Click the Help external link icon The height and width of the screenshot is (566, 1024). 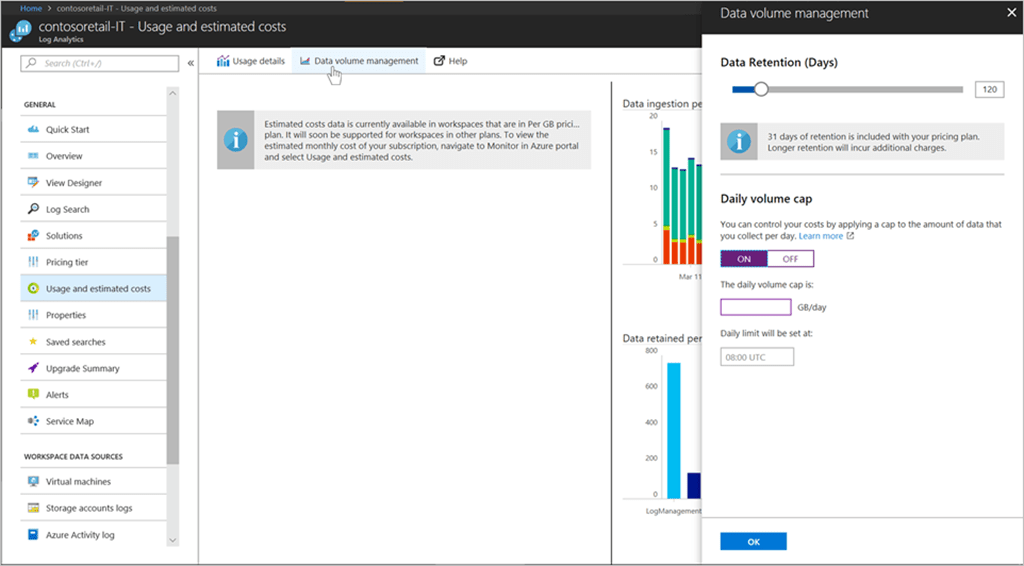pos(440,61)
